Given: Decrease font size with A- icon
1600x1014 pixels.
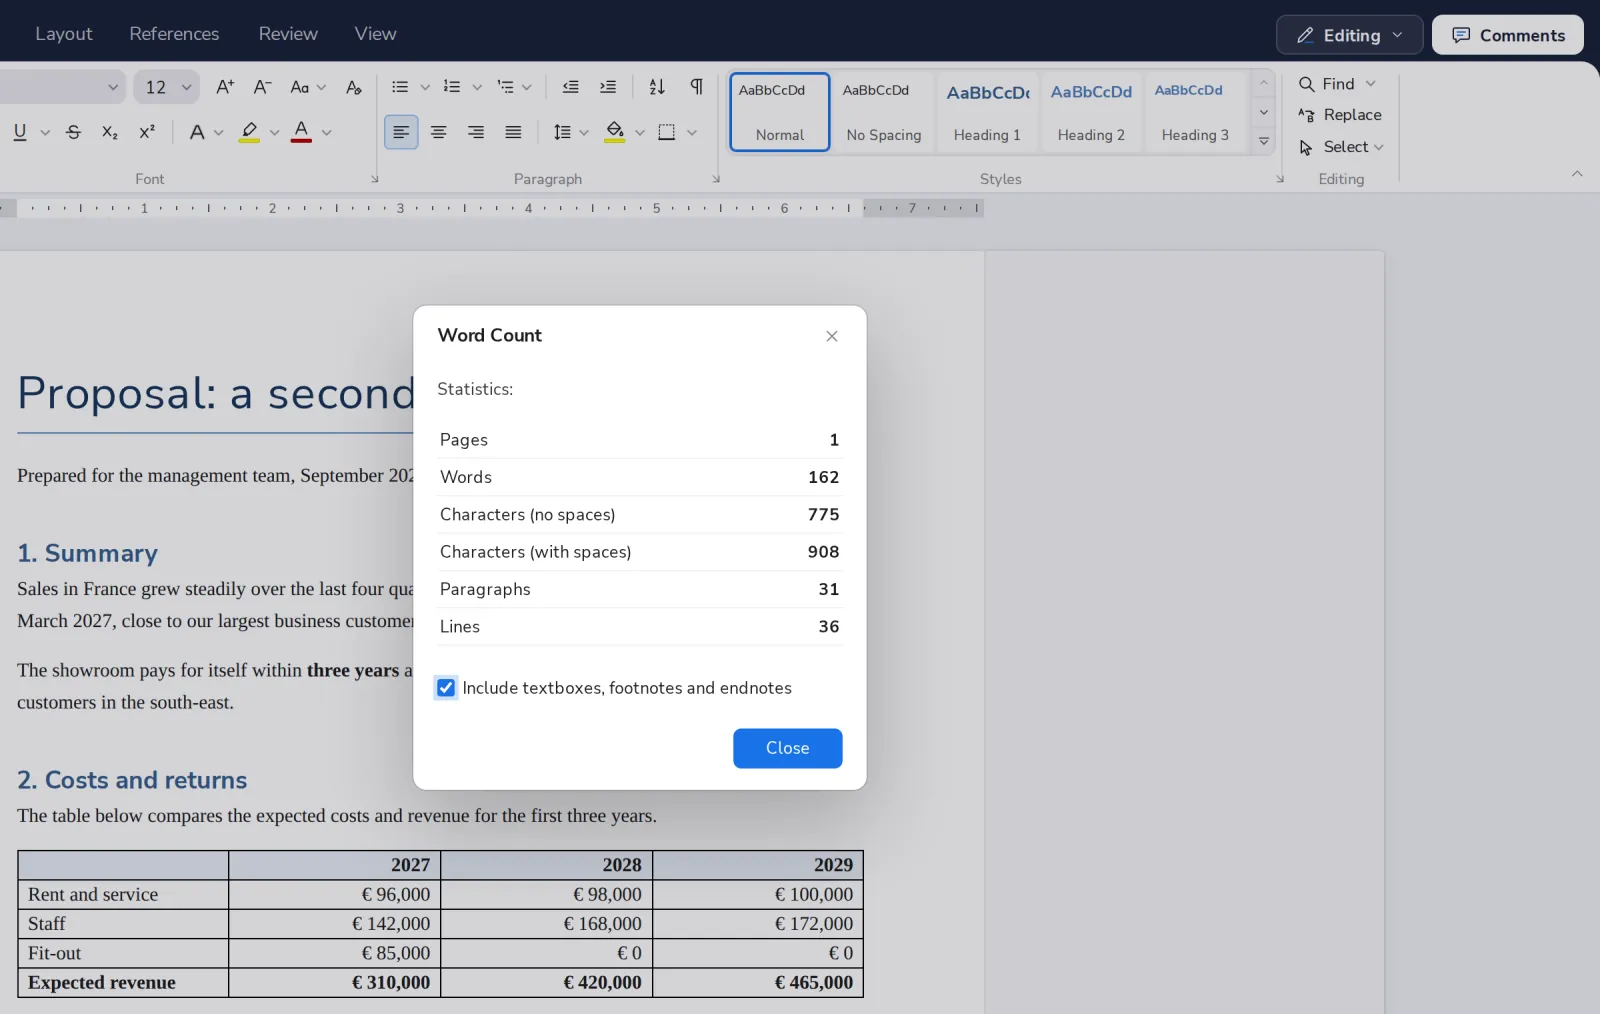Looking at the screenshot, I should (x=262, y=87).
